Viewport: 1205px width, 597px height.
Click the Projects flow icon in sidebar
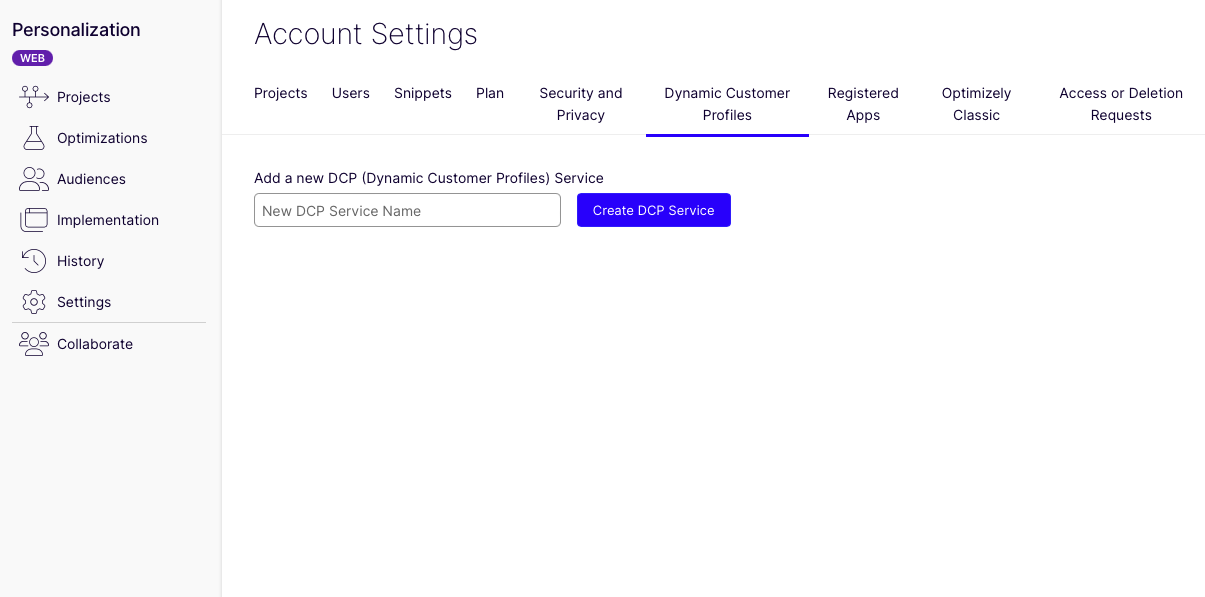coord(34,97)
